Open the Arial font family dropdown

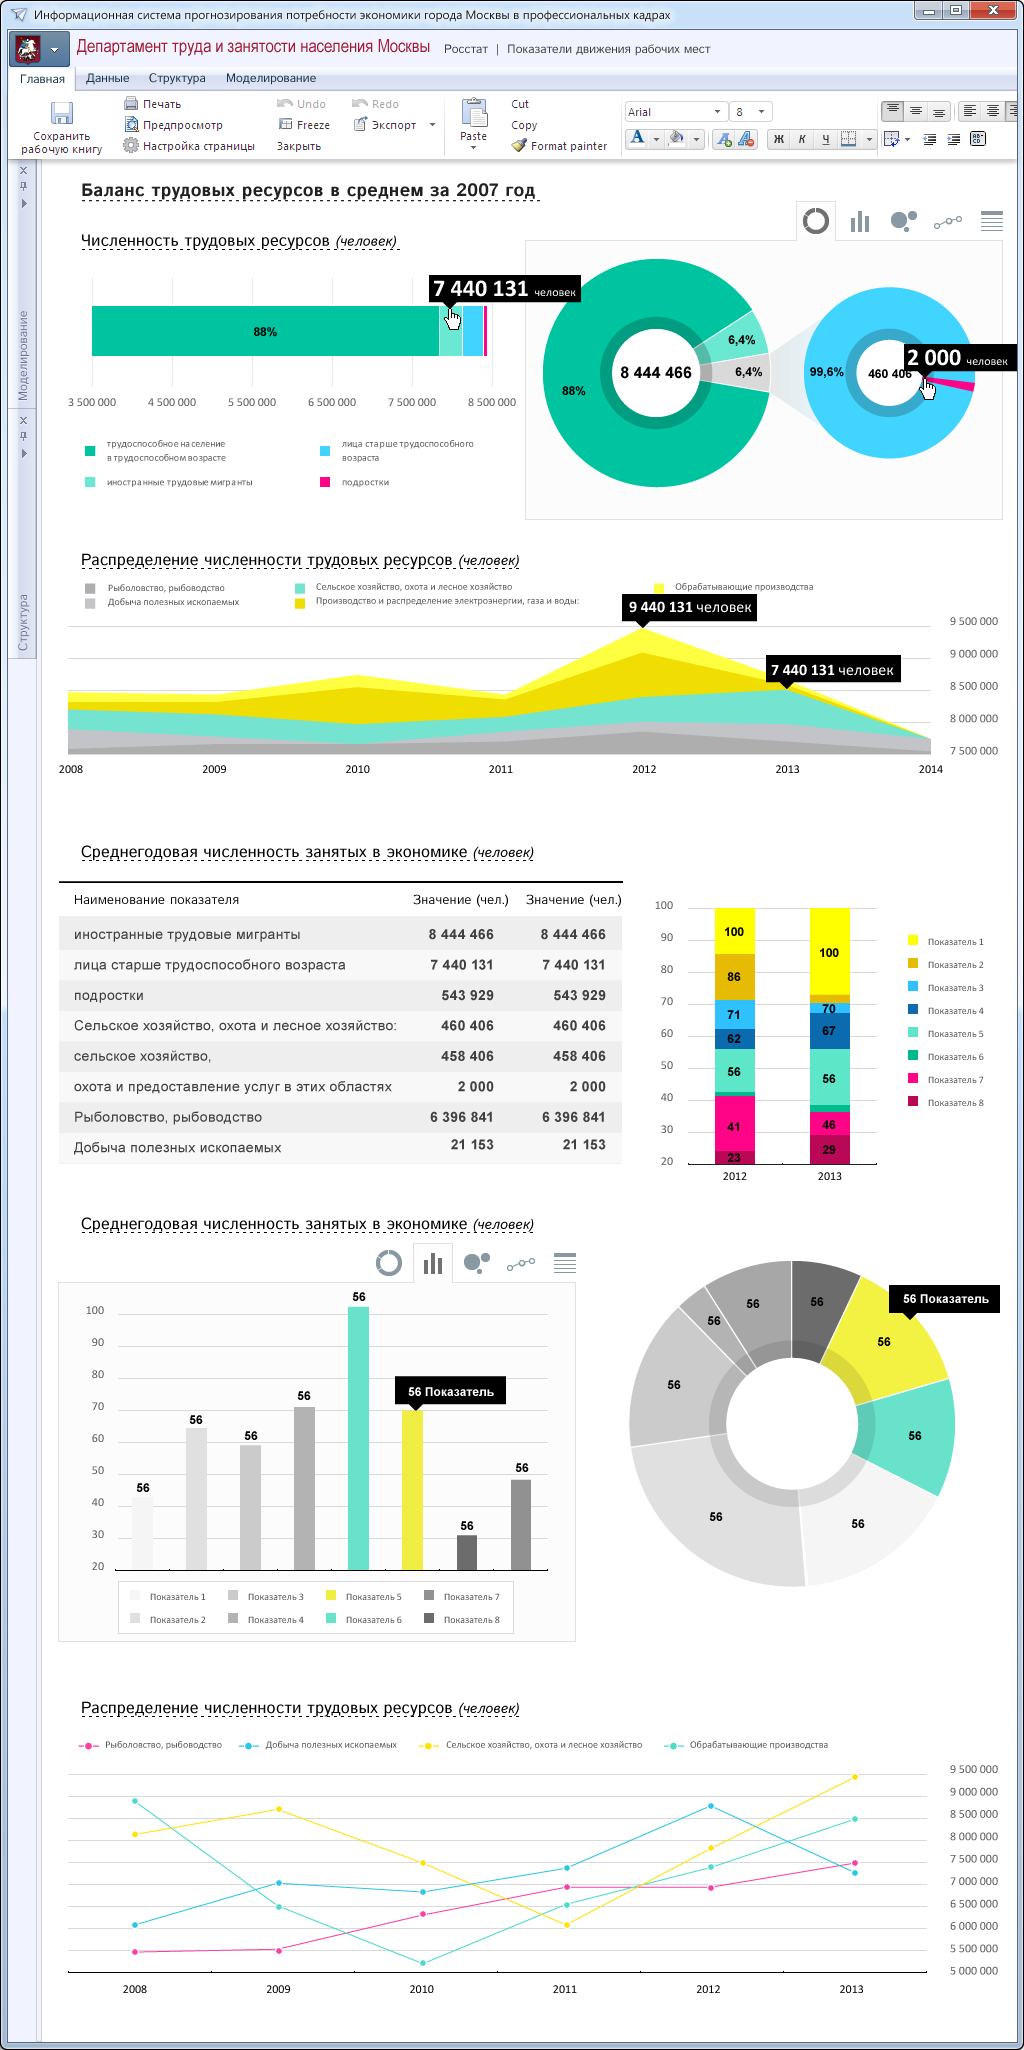pos(675,112)
